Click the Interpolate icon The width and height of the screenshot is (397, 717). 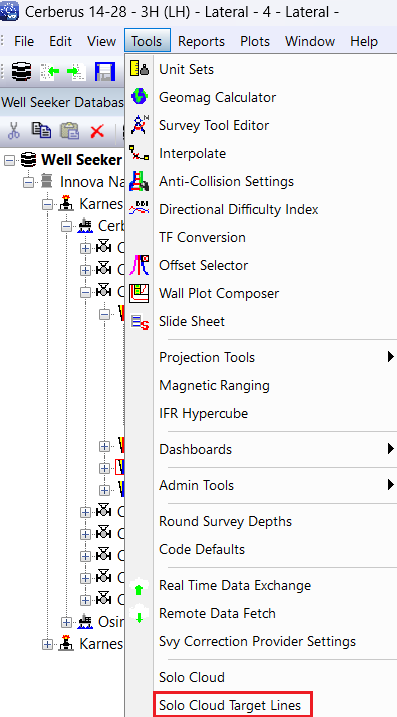click(x=139, y=153)
